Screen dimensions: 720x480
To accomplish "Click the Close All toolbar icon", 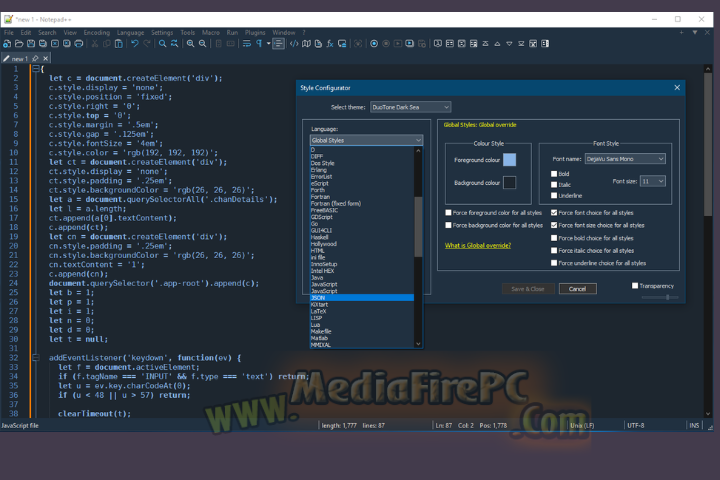I will (67, 44).
